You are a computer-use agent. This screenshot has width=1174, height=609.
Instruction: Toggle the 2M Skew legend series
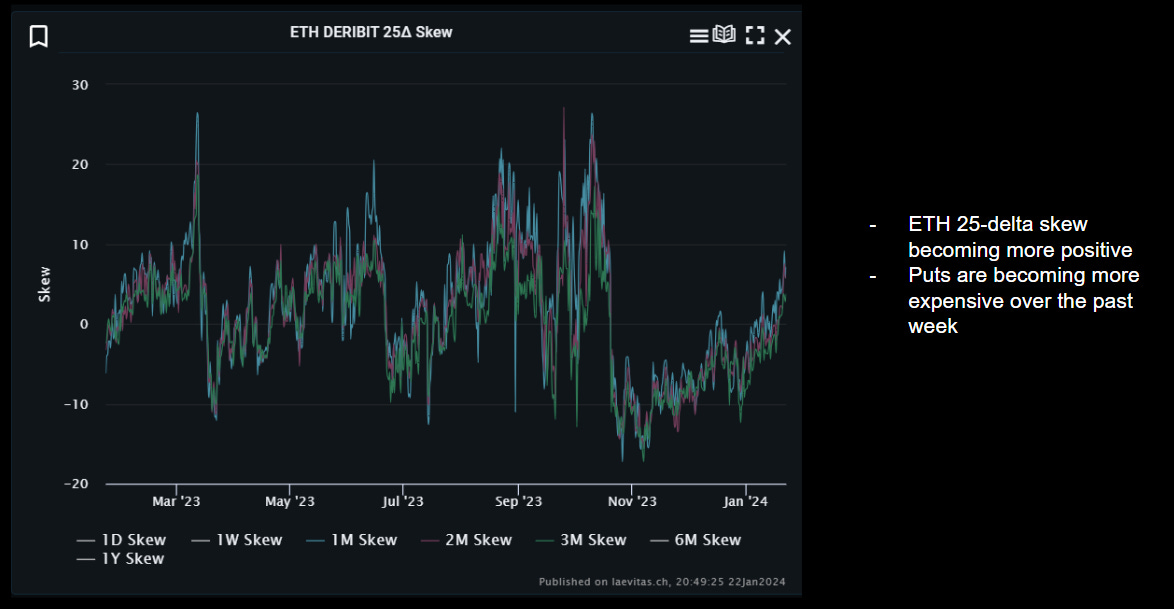coord(466,540)
